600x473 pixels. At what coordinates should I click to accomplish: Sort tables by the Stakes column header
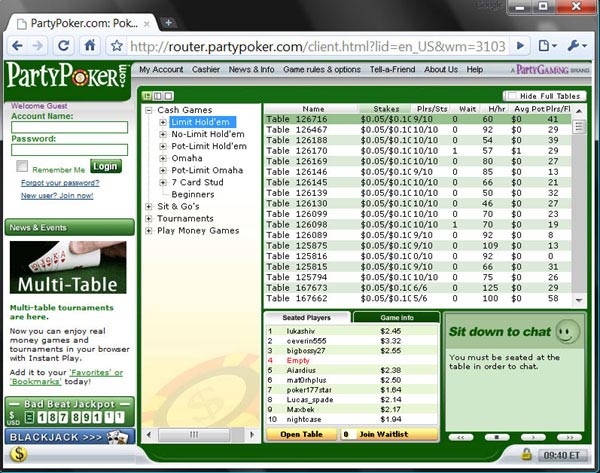(386, 109)
